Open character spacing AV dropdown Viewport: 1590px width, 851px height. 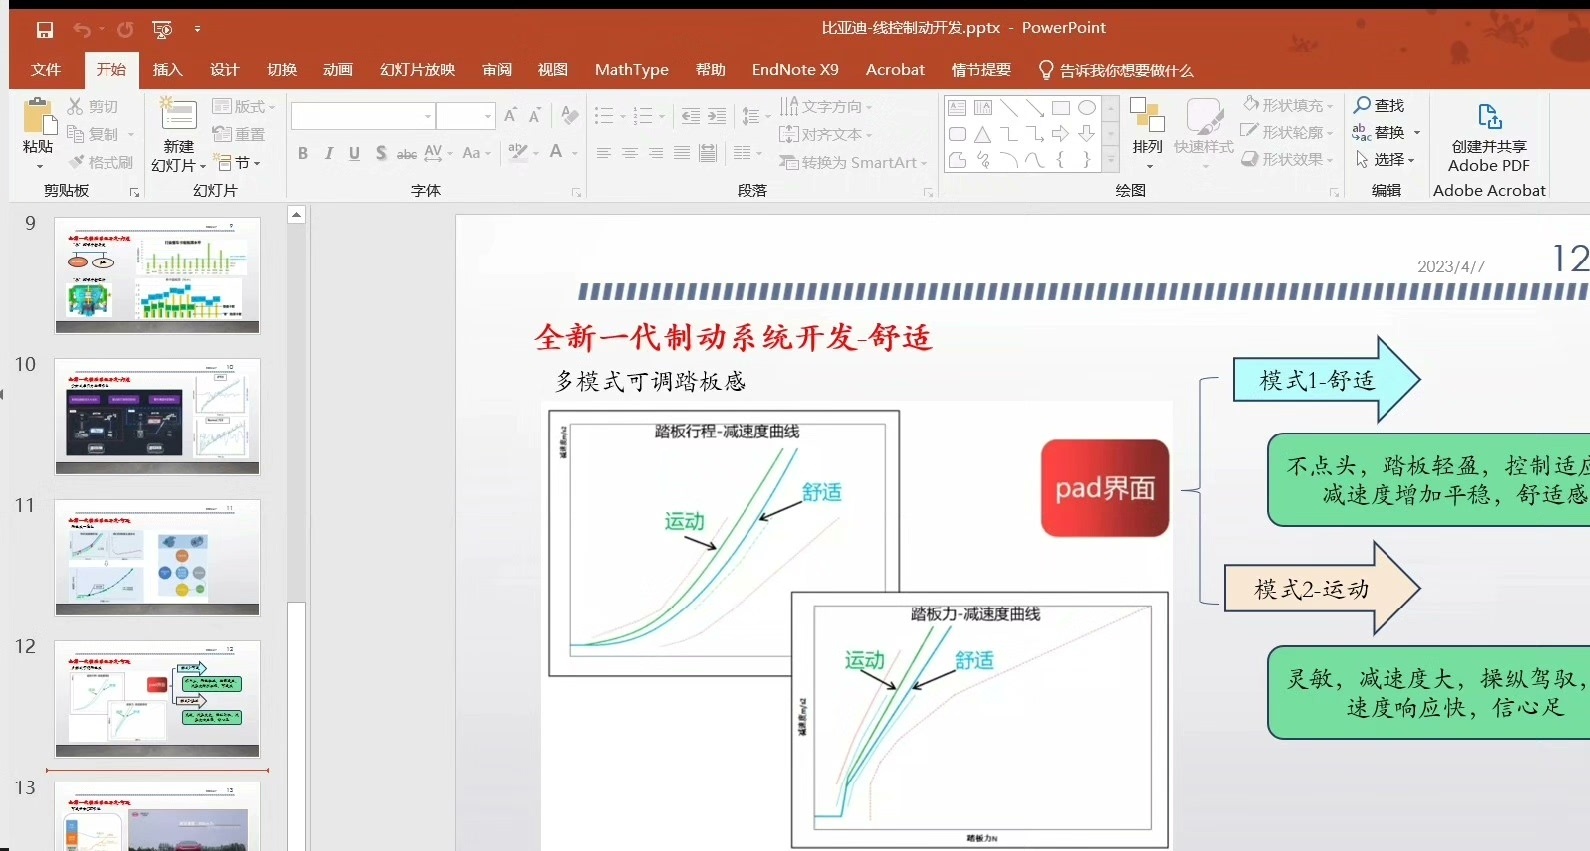[438, 153]
